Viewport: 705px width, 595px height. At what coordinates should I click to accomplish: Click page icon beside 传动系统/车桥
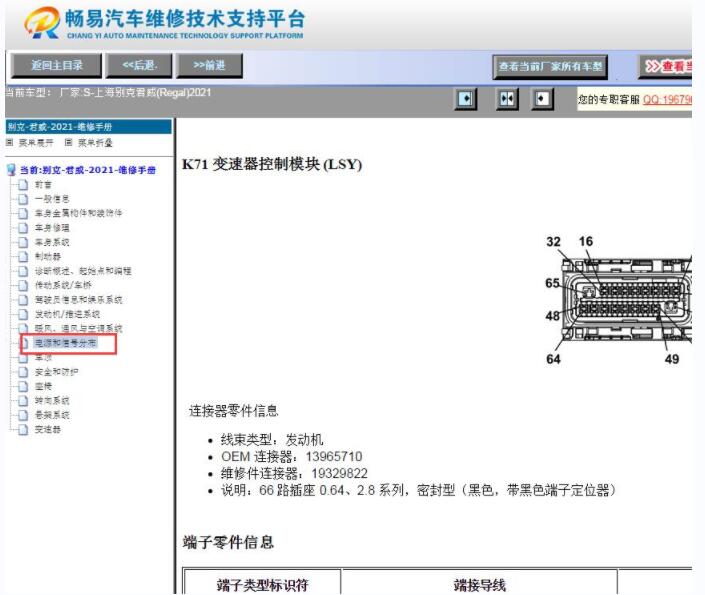(23, 285)
